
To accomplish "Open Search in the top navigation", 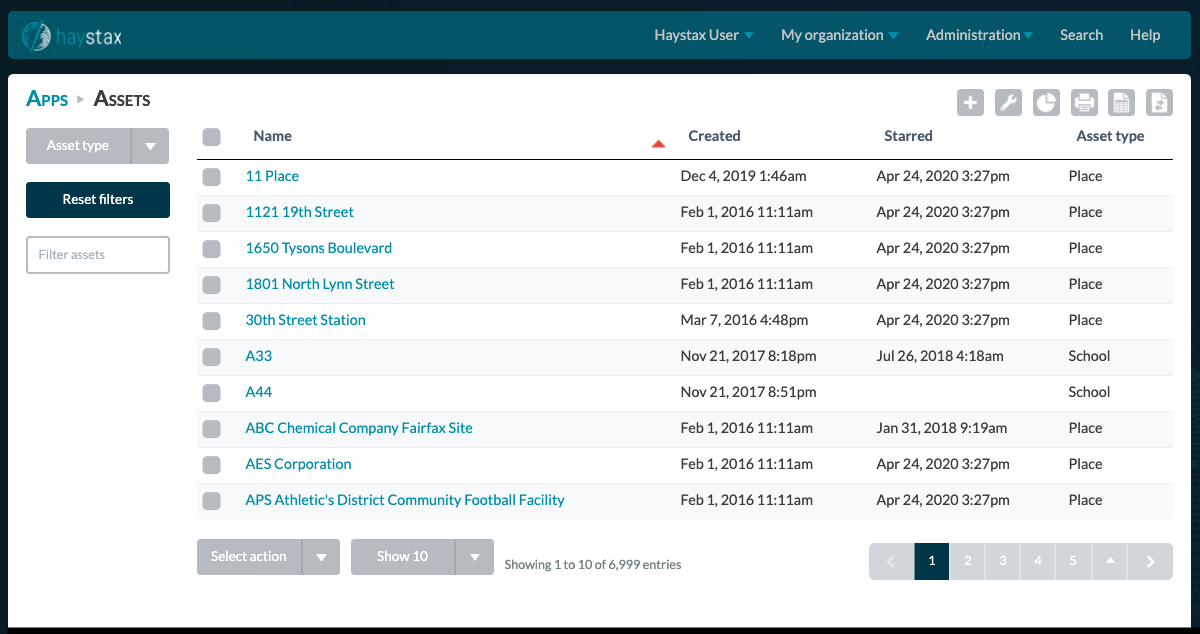I will (1081, 35).
